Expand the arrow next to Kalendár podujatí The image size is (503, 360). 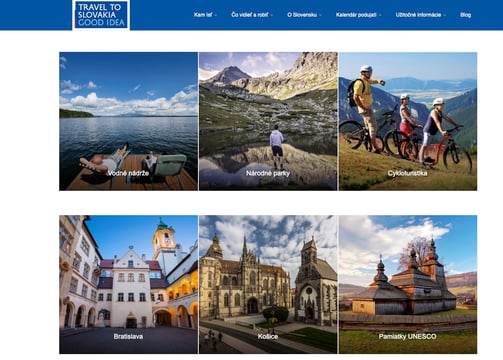click(380, 15)
